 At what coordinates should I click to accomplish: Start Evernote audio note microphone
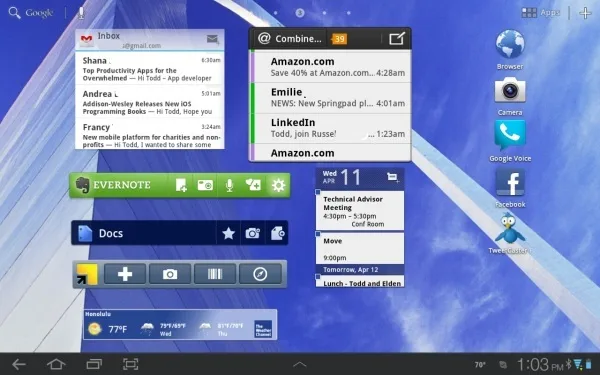pyautogui.click(x=229, y=185)
